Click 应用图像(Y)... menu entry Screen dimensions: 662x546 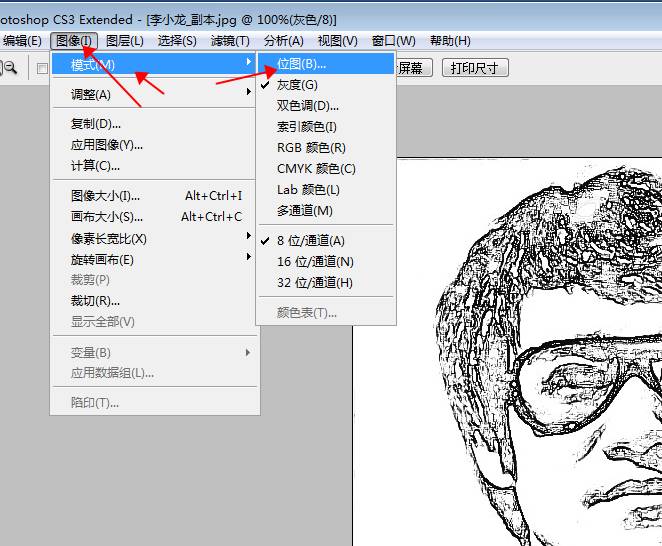107,145
